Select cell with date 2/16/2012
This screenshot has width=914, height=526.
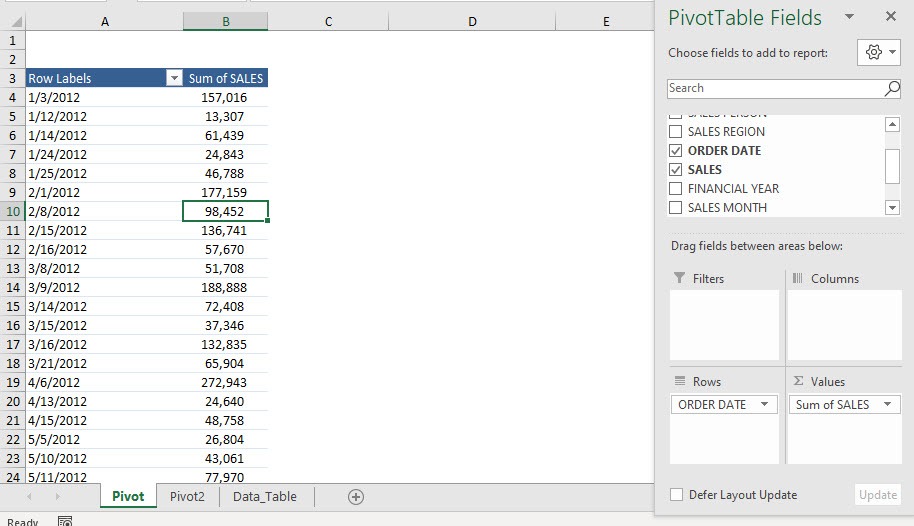tap(104, 250)
